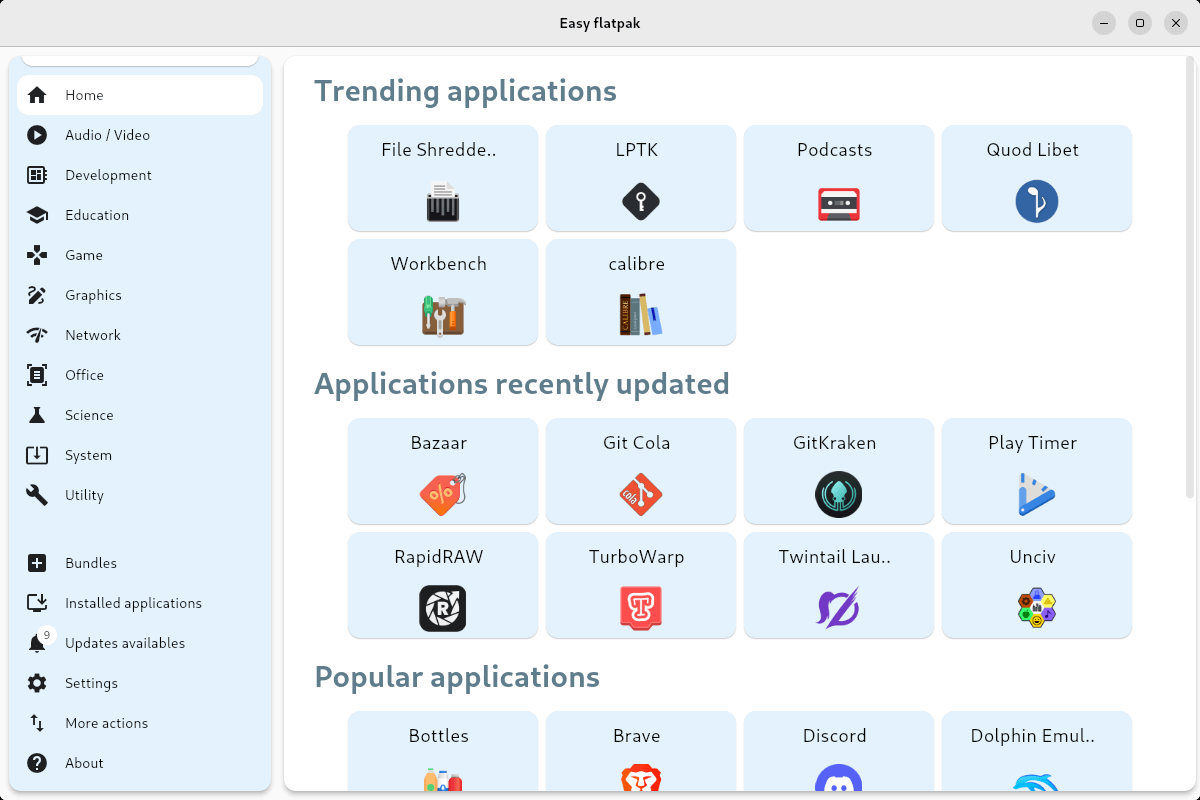This screenshot has height=800, width=1200.
Task: Select the Bazaar price tag icon
Action: click(442, 495)
